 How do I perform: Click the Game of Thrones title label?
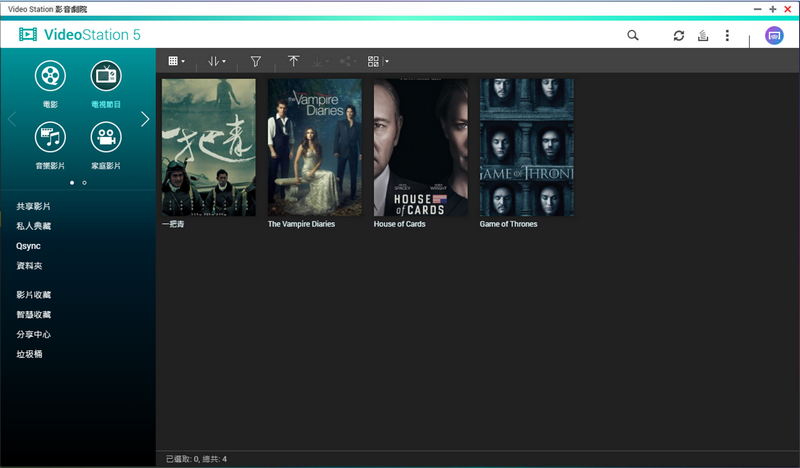508,224
